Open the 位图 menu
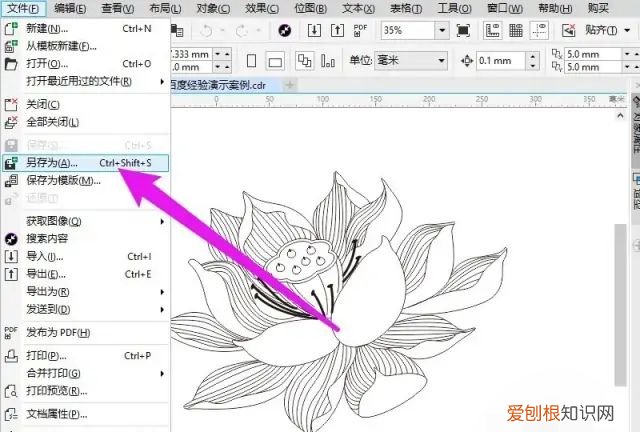Screen dimensions: 640x432 coord(310,8)
